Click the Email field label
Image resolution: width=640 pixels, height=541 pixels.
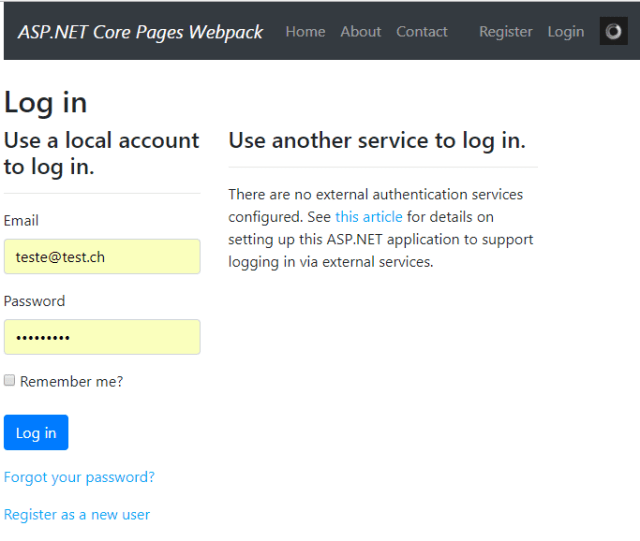tap(21, 220)
